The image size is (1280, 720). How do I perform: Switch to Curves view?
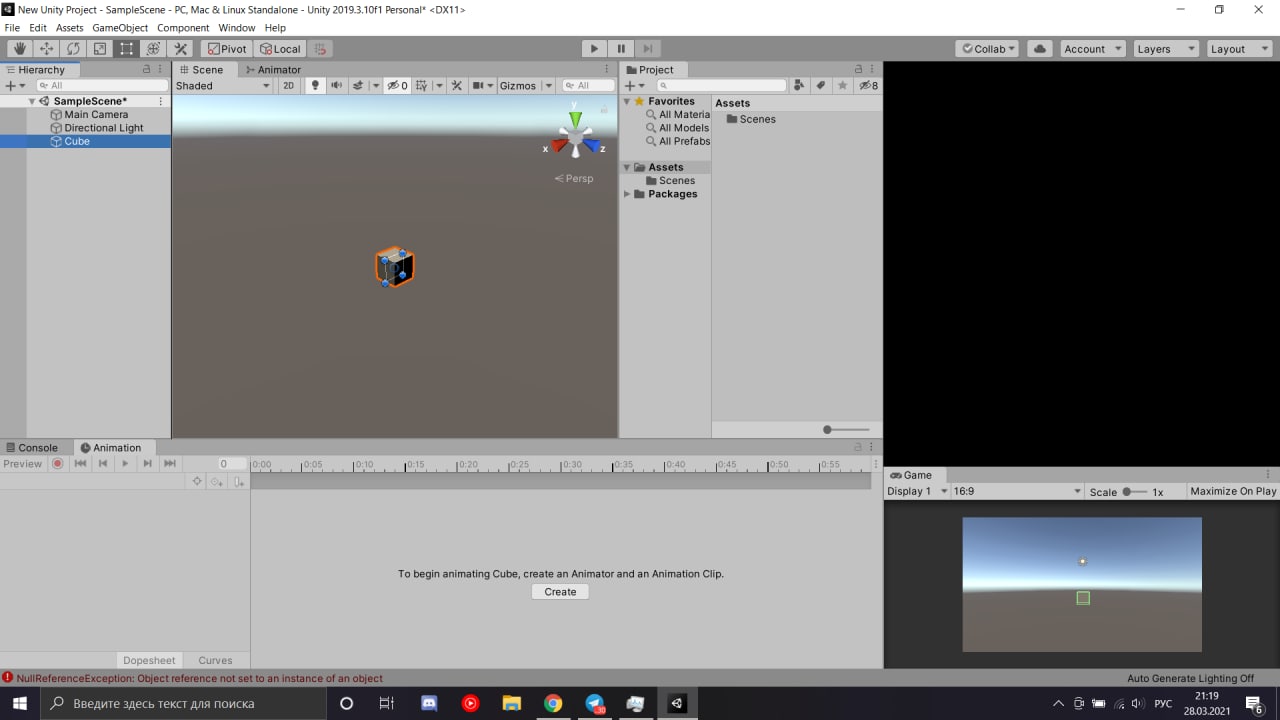(x=215, y=660)
